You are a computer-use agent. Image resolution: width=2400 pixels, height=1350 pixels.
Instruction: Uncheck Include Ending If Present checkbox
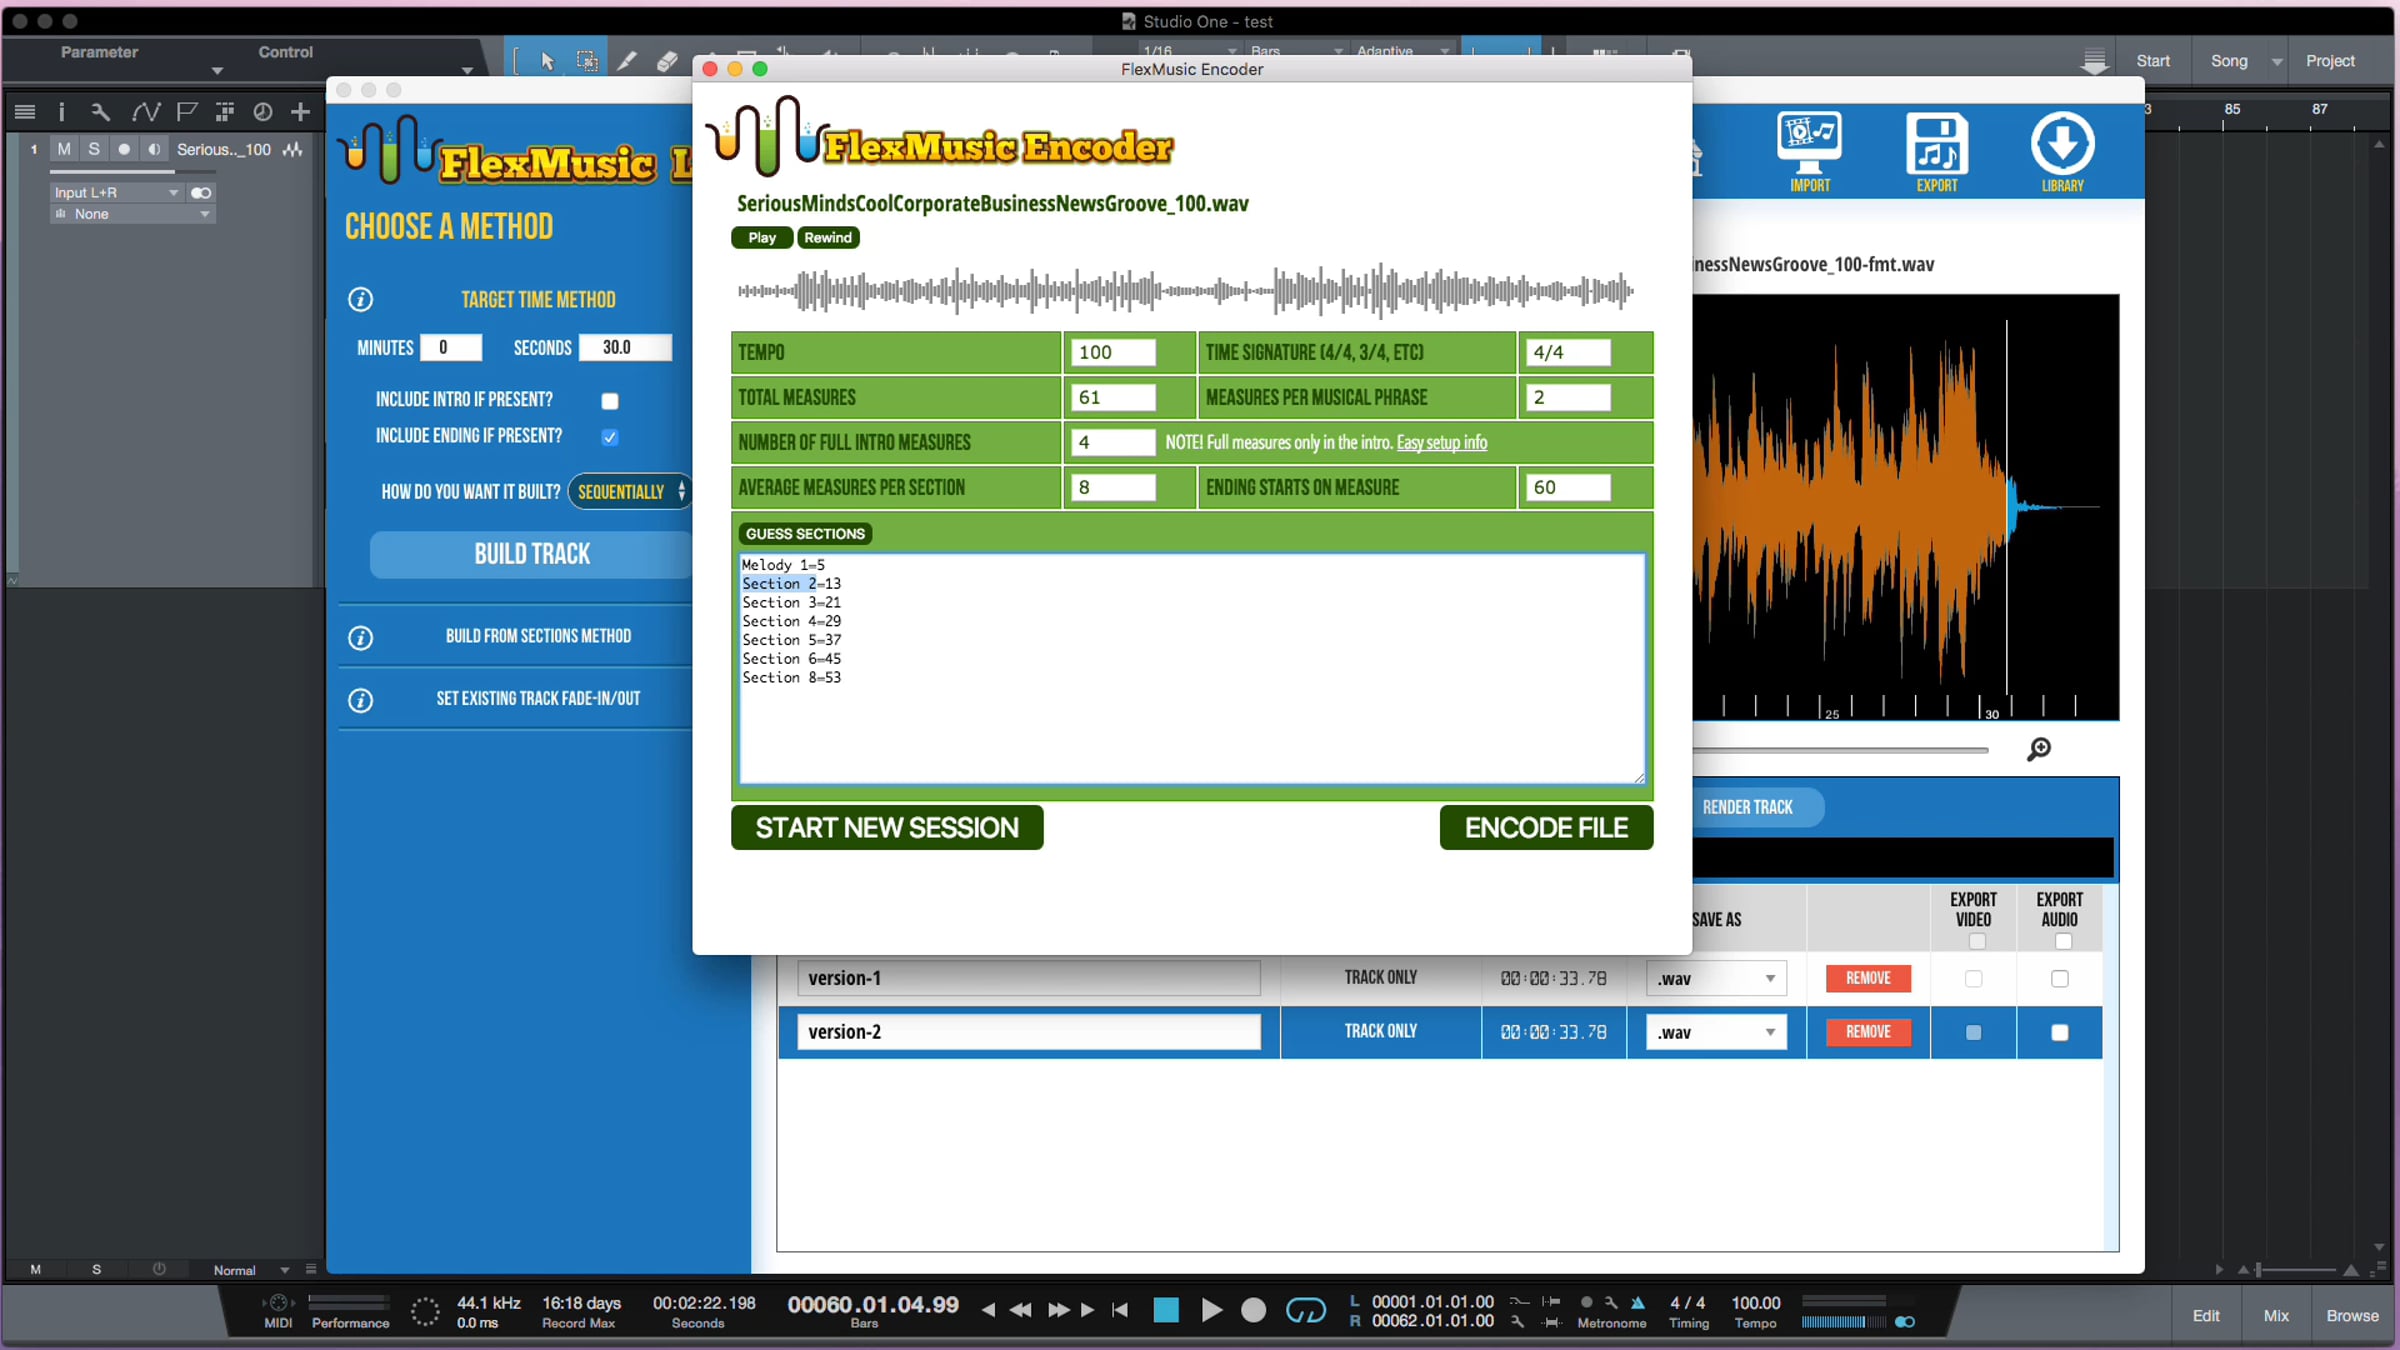[609, 437]
